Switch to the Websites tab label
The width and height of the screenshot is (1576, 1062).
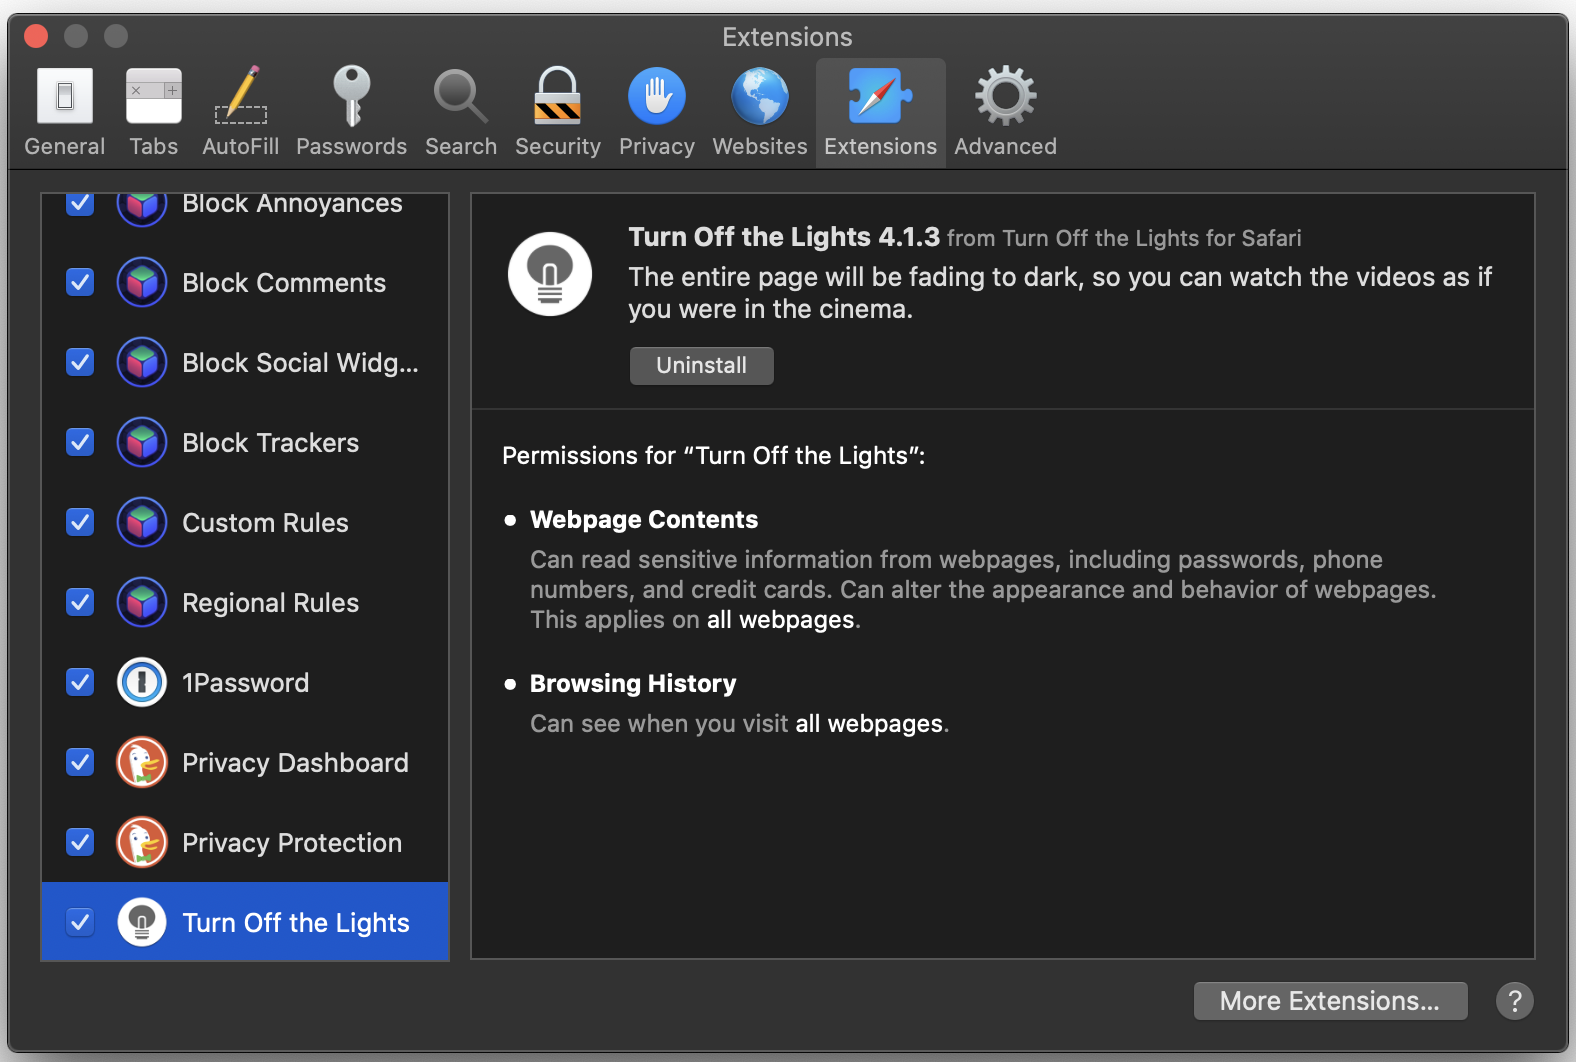coord(760,146)
